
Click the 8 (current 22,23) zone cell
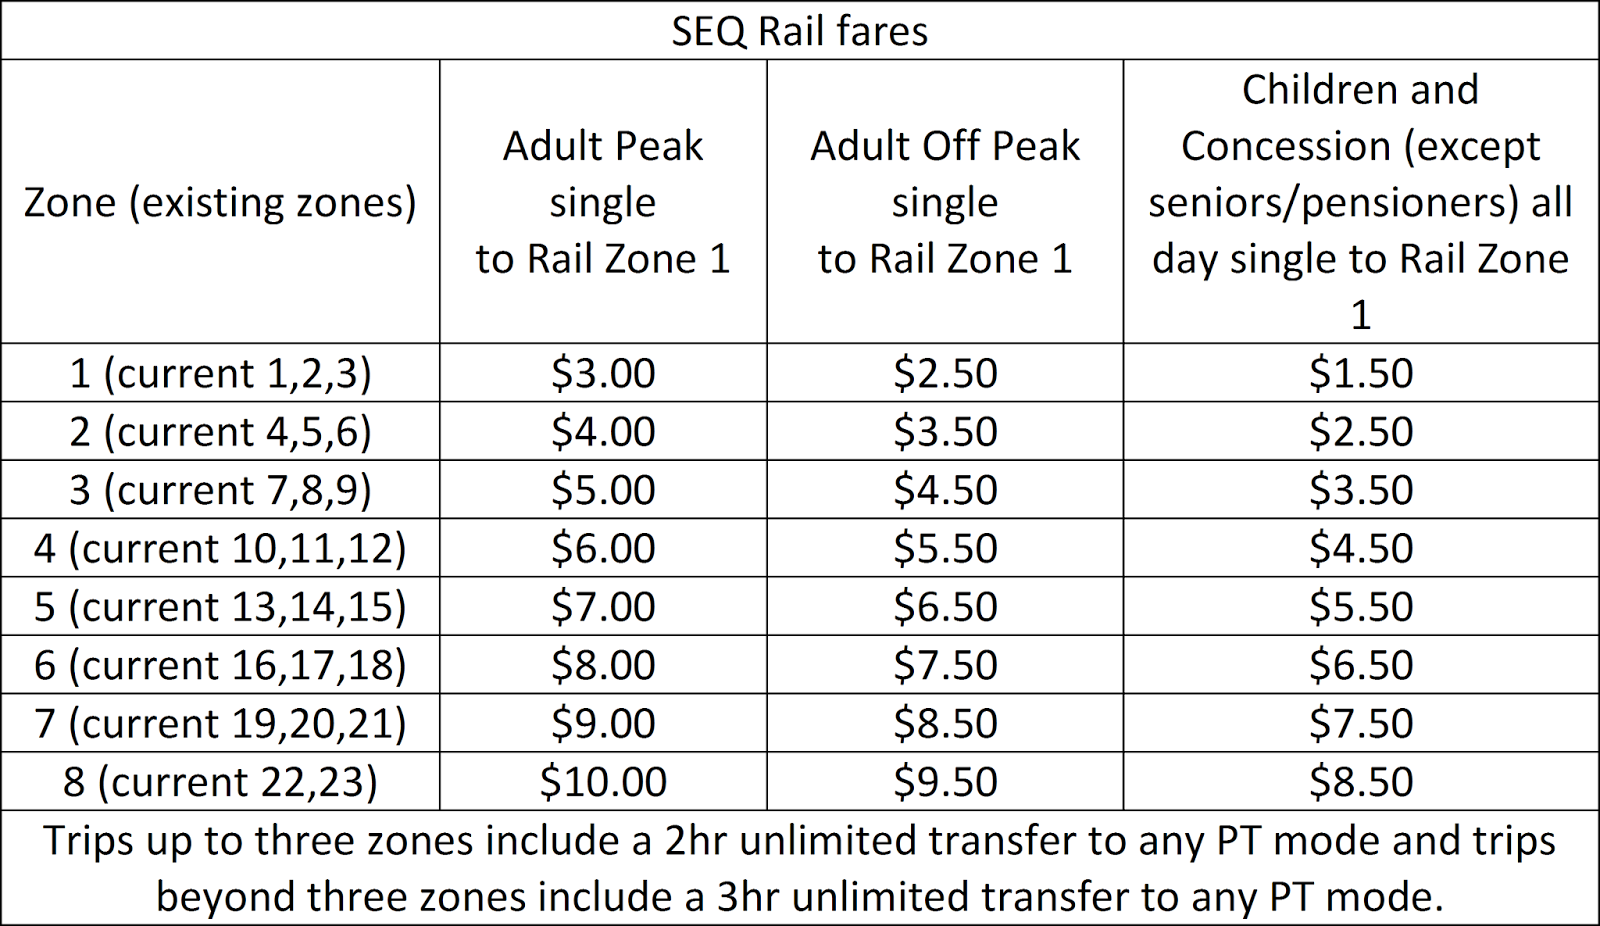(220, 781)
